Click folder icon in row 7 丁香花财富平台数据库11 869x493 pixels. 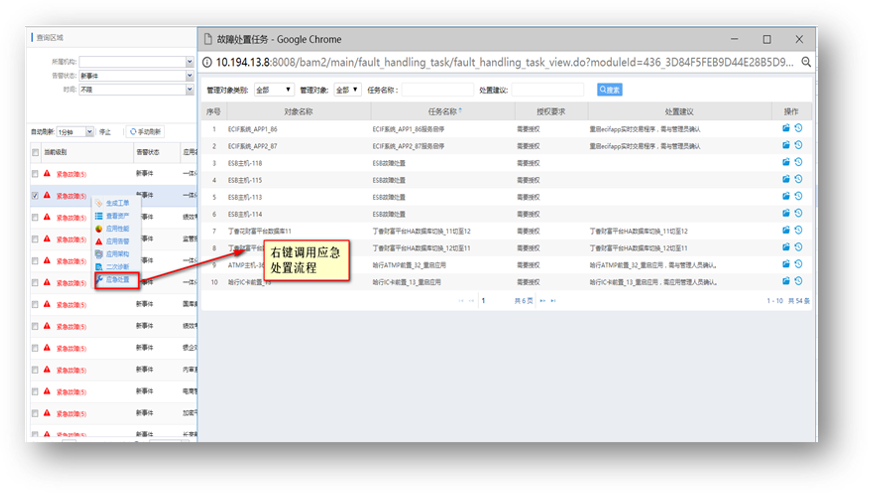point(786,230)
